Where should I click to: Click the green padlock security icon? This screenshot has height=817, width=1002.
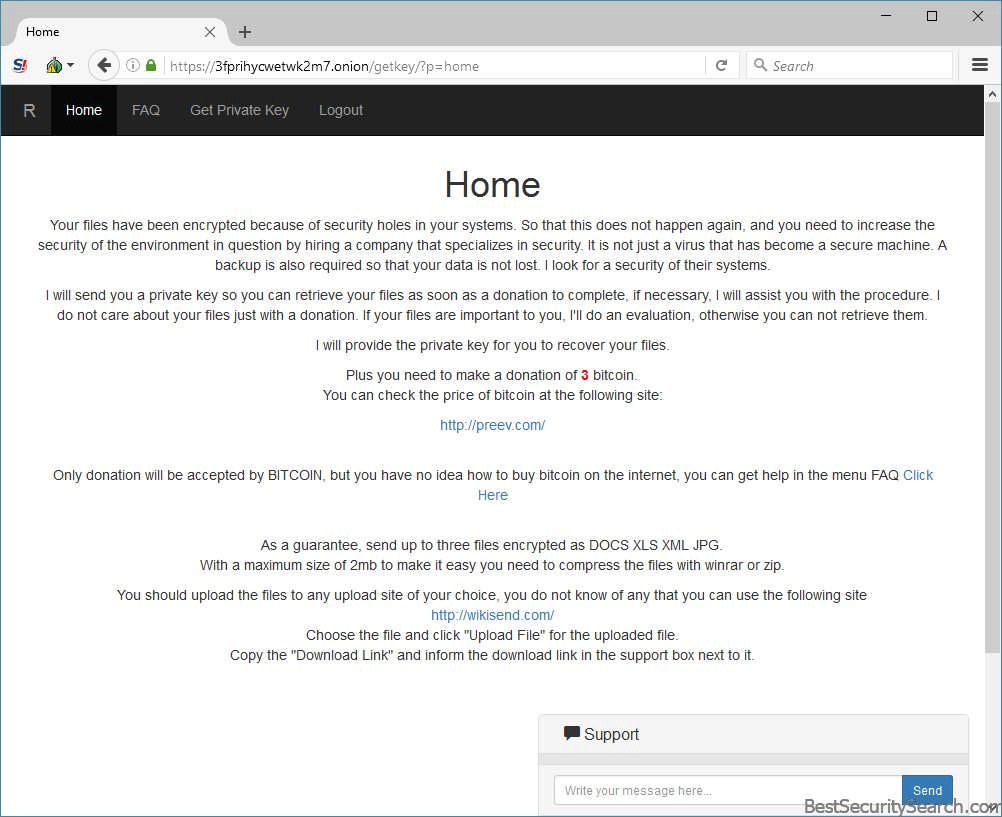151,66
